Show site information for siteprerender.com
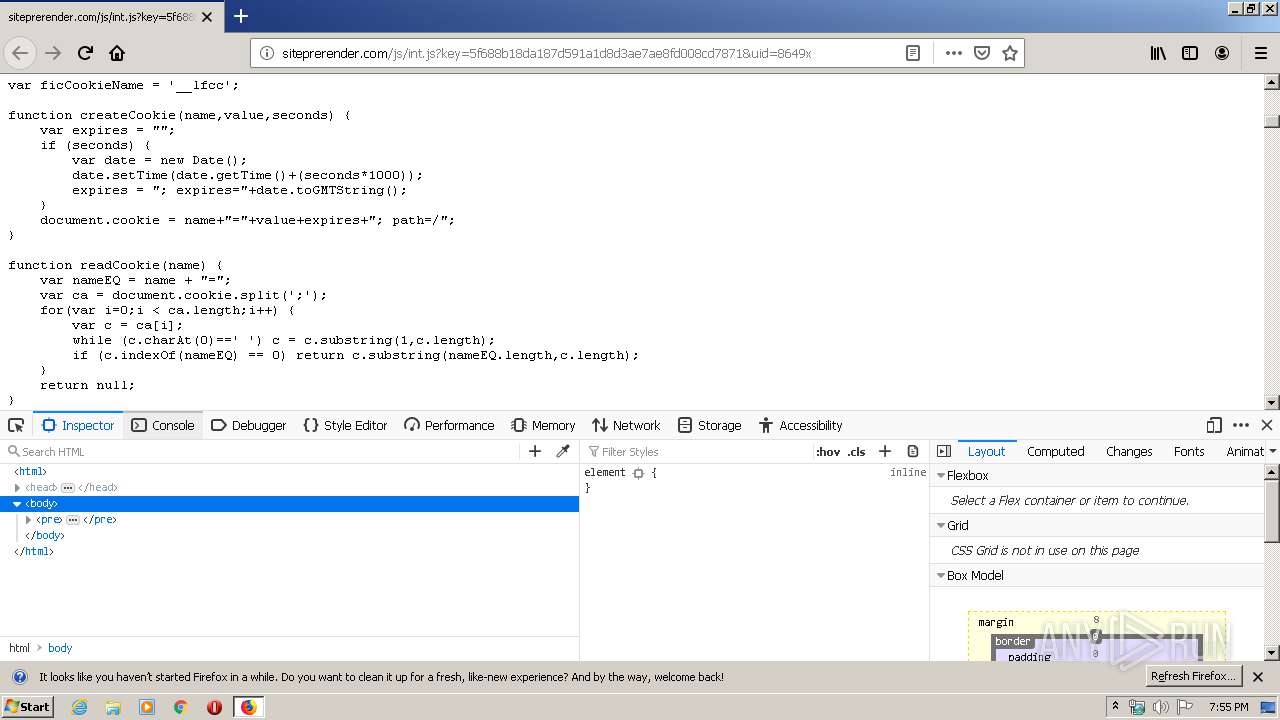Viewport: 1280px width, 720px height. point(267,53)
